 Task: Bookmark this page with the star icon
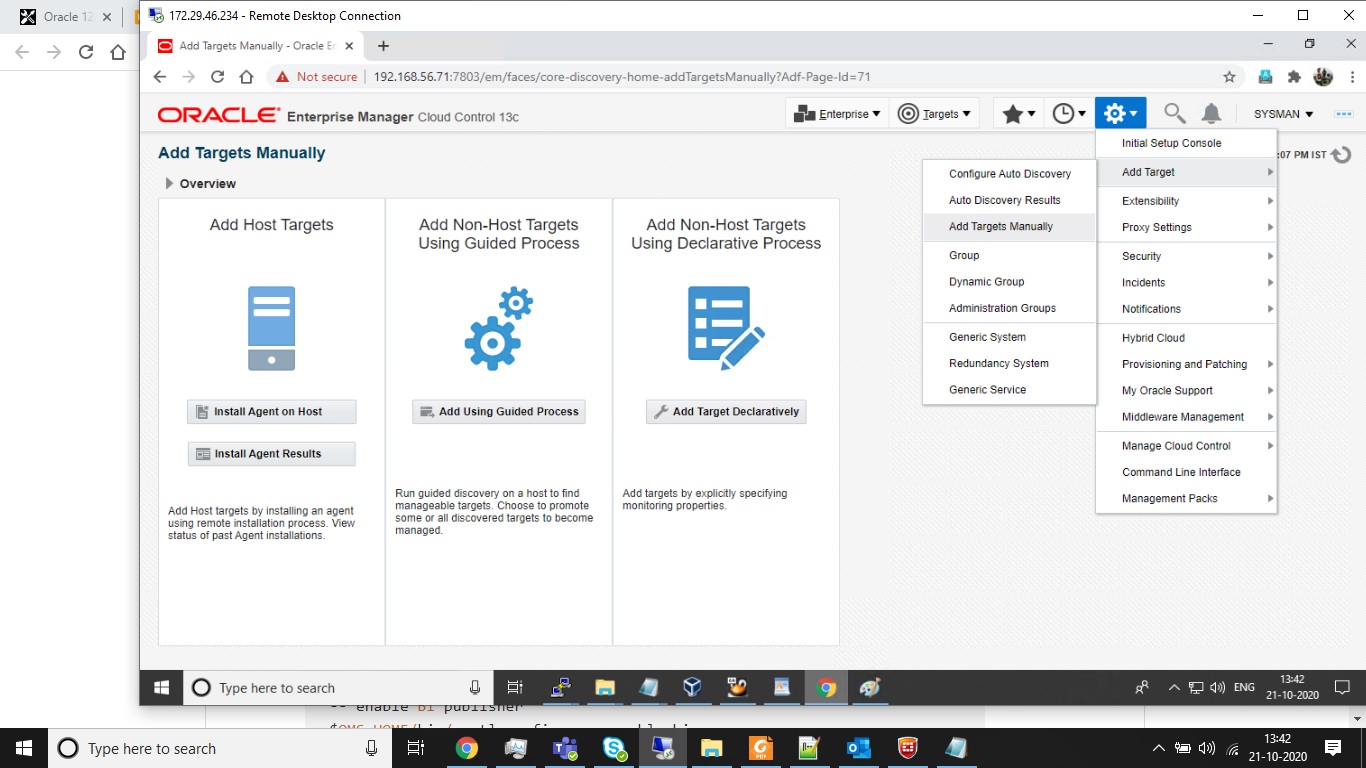click(x=1229, y=77)
